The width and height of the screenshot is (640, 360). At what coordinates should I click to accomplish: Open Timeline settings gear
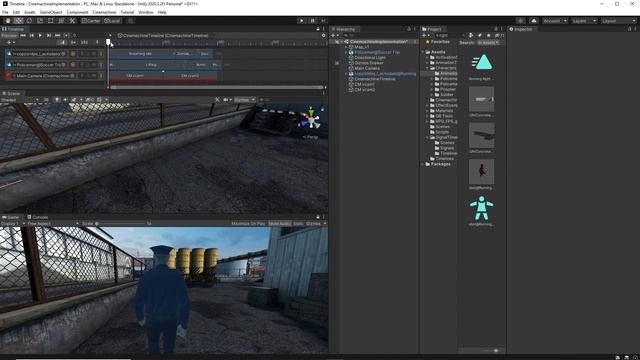click(x=324, y=36)
